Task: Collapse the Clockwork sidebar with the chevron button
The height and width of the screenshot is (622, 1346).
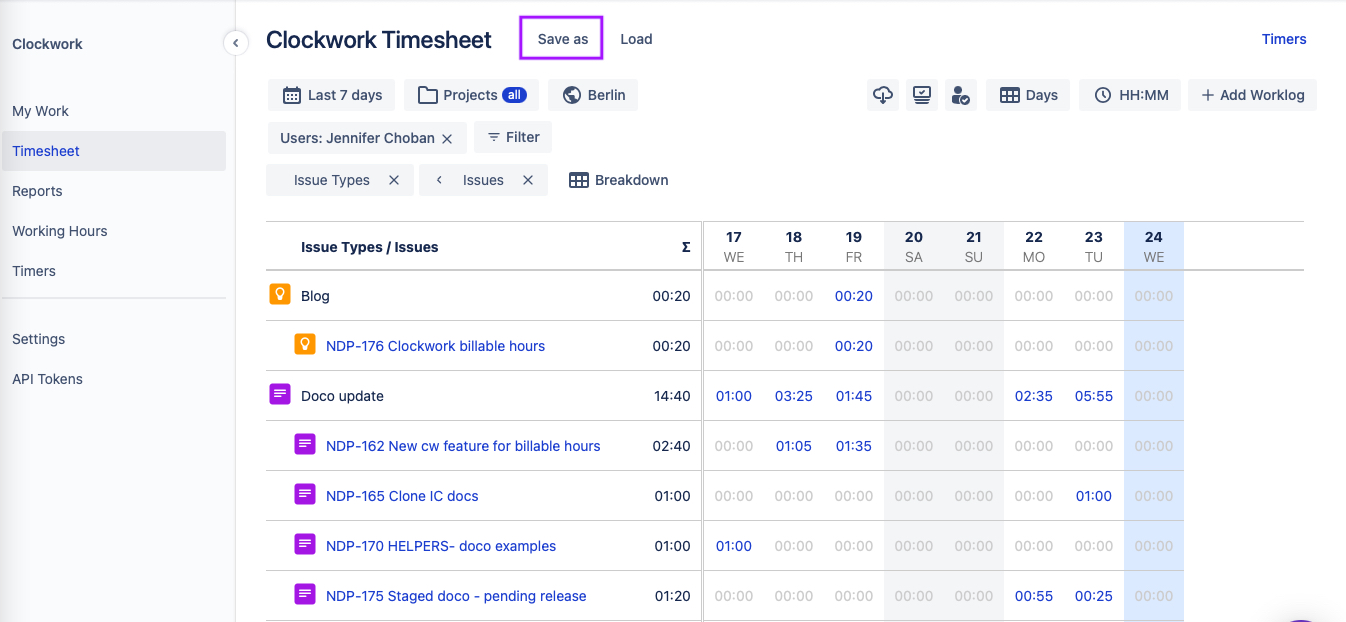Action: click(235, 43)
